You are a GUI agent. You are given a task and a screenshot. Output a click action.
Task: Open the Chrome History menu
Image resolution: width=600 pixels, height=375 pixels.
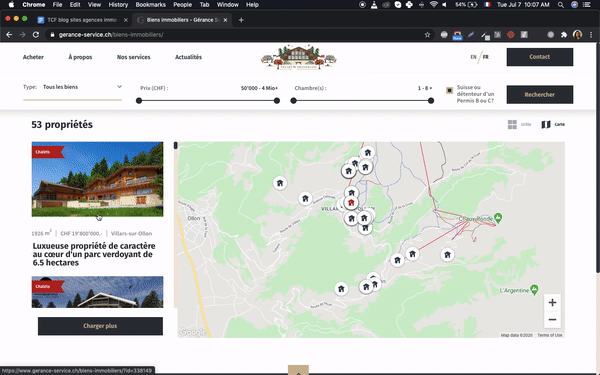(x=118, y=5)
